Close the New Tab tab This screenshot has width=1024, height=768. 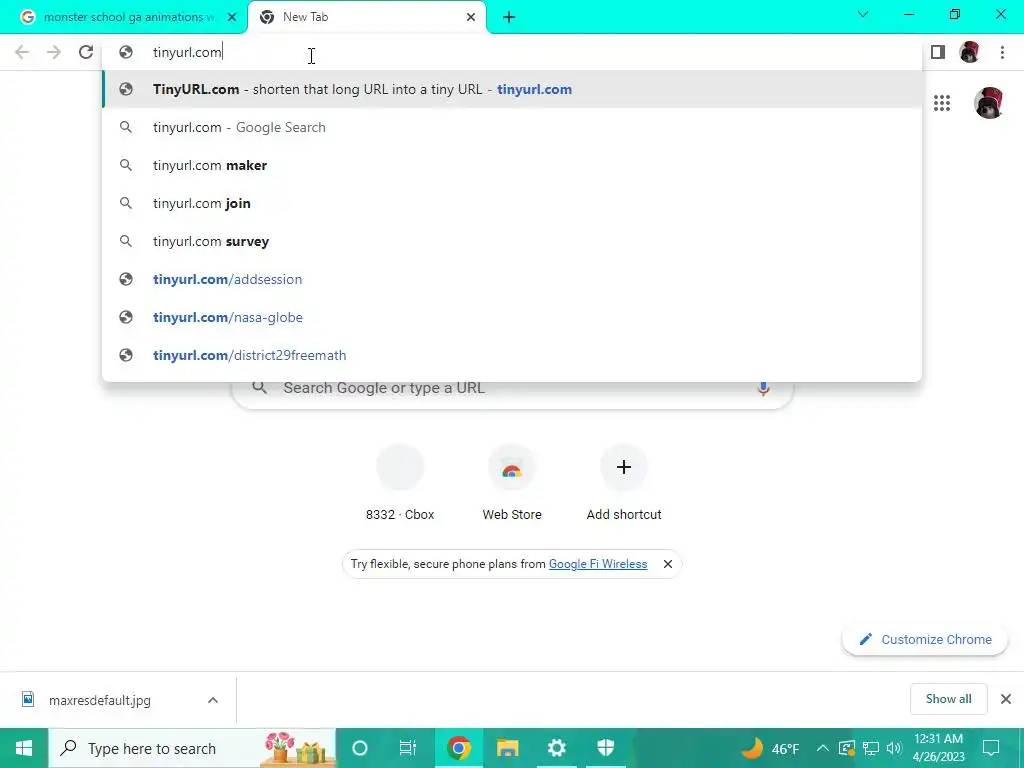pyautogui.click(x=471, y=17)
